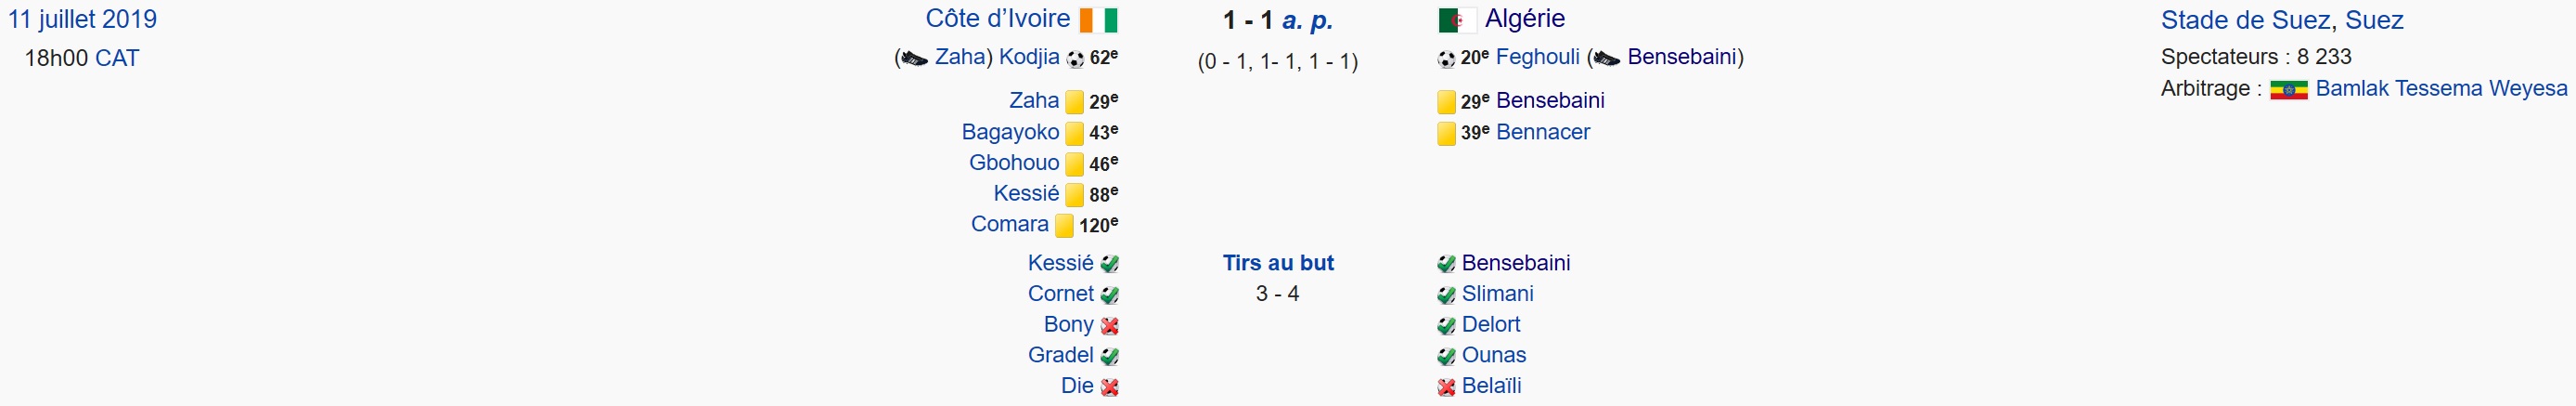Click the Algeria flag icon

pos(1457,20)
